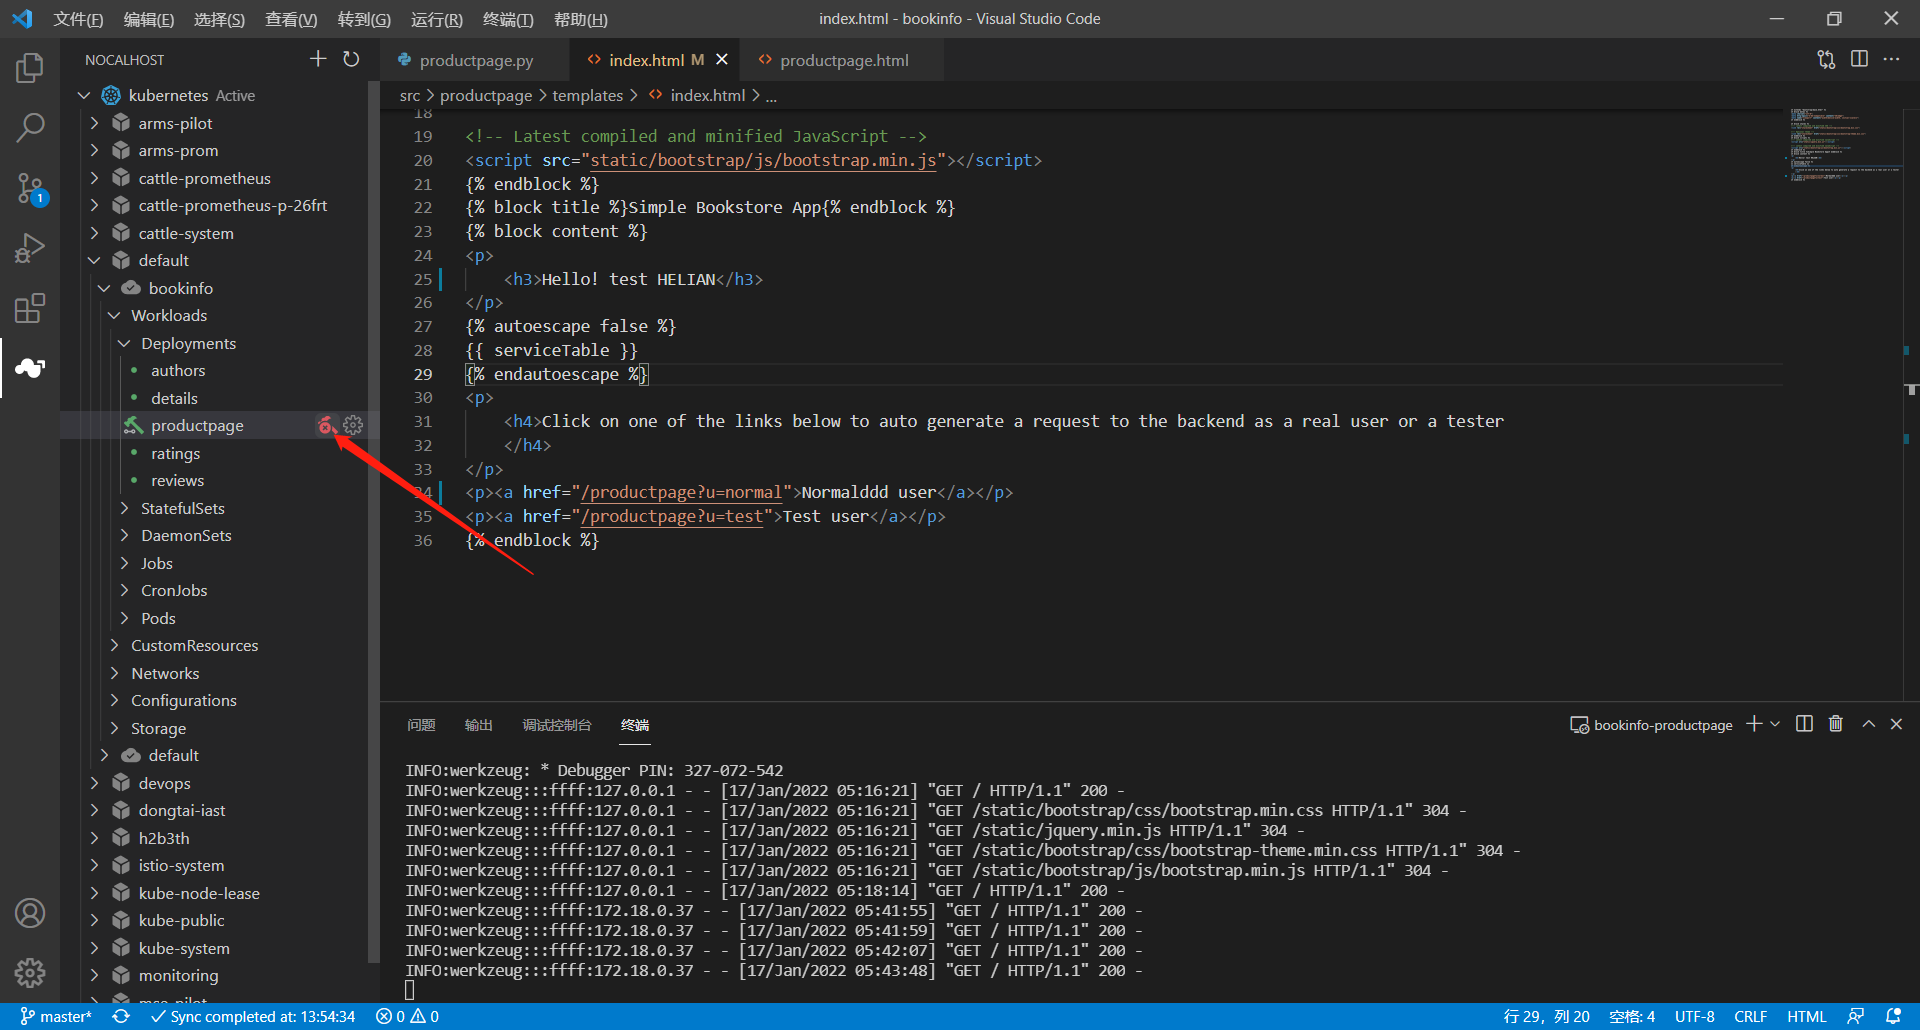Switch to 问题 panel tab
1920x1030 pixels.
click(x=421, y=725)
